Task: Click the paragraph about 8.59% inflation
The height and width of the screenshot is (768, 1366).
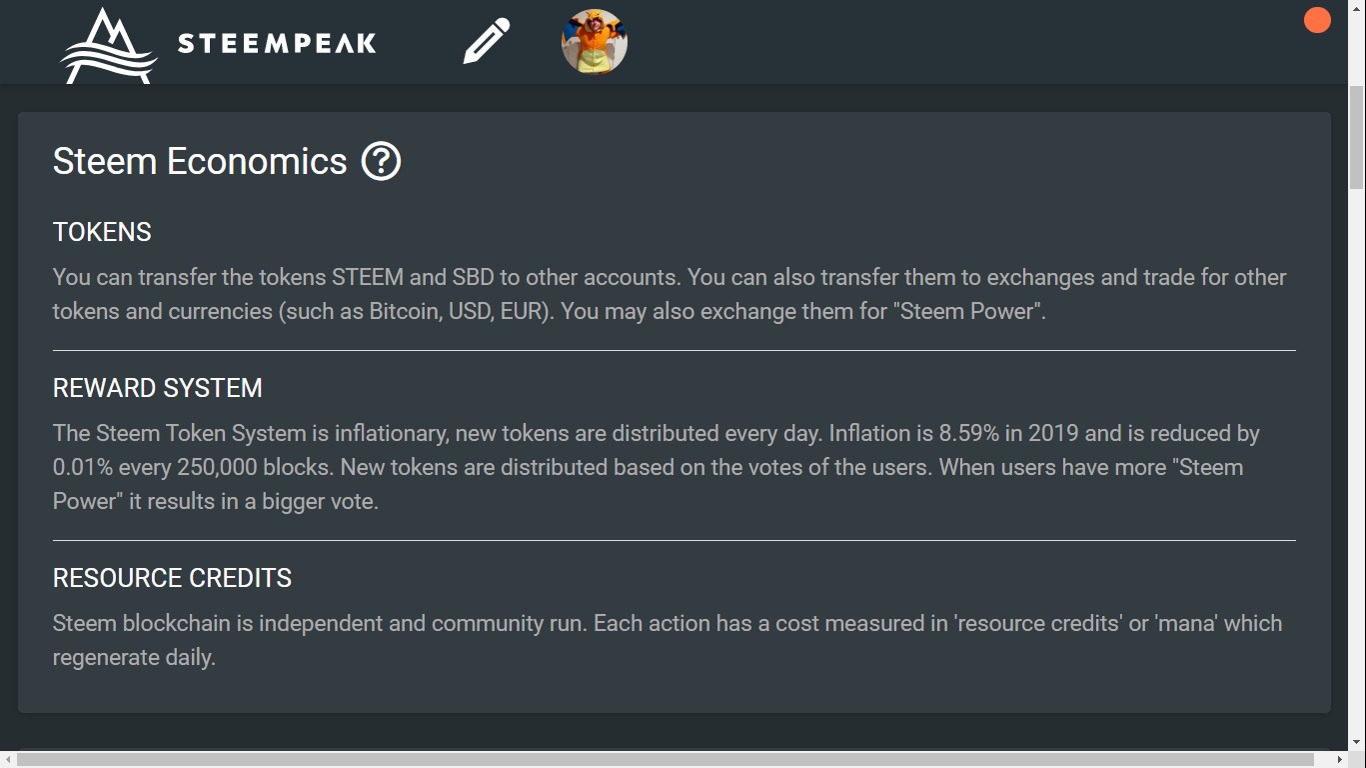Action: coord(656,467)
